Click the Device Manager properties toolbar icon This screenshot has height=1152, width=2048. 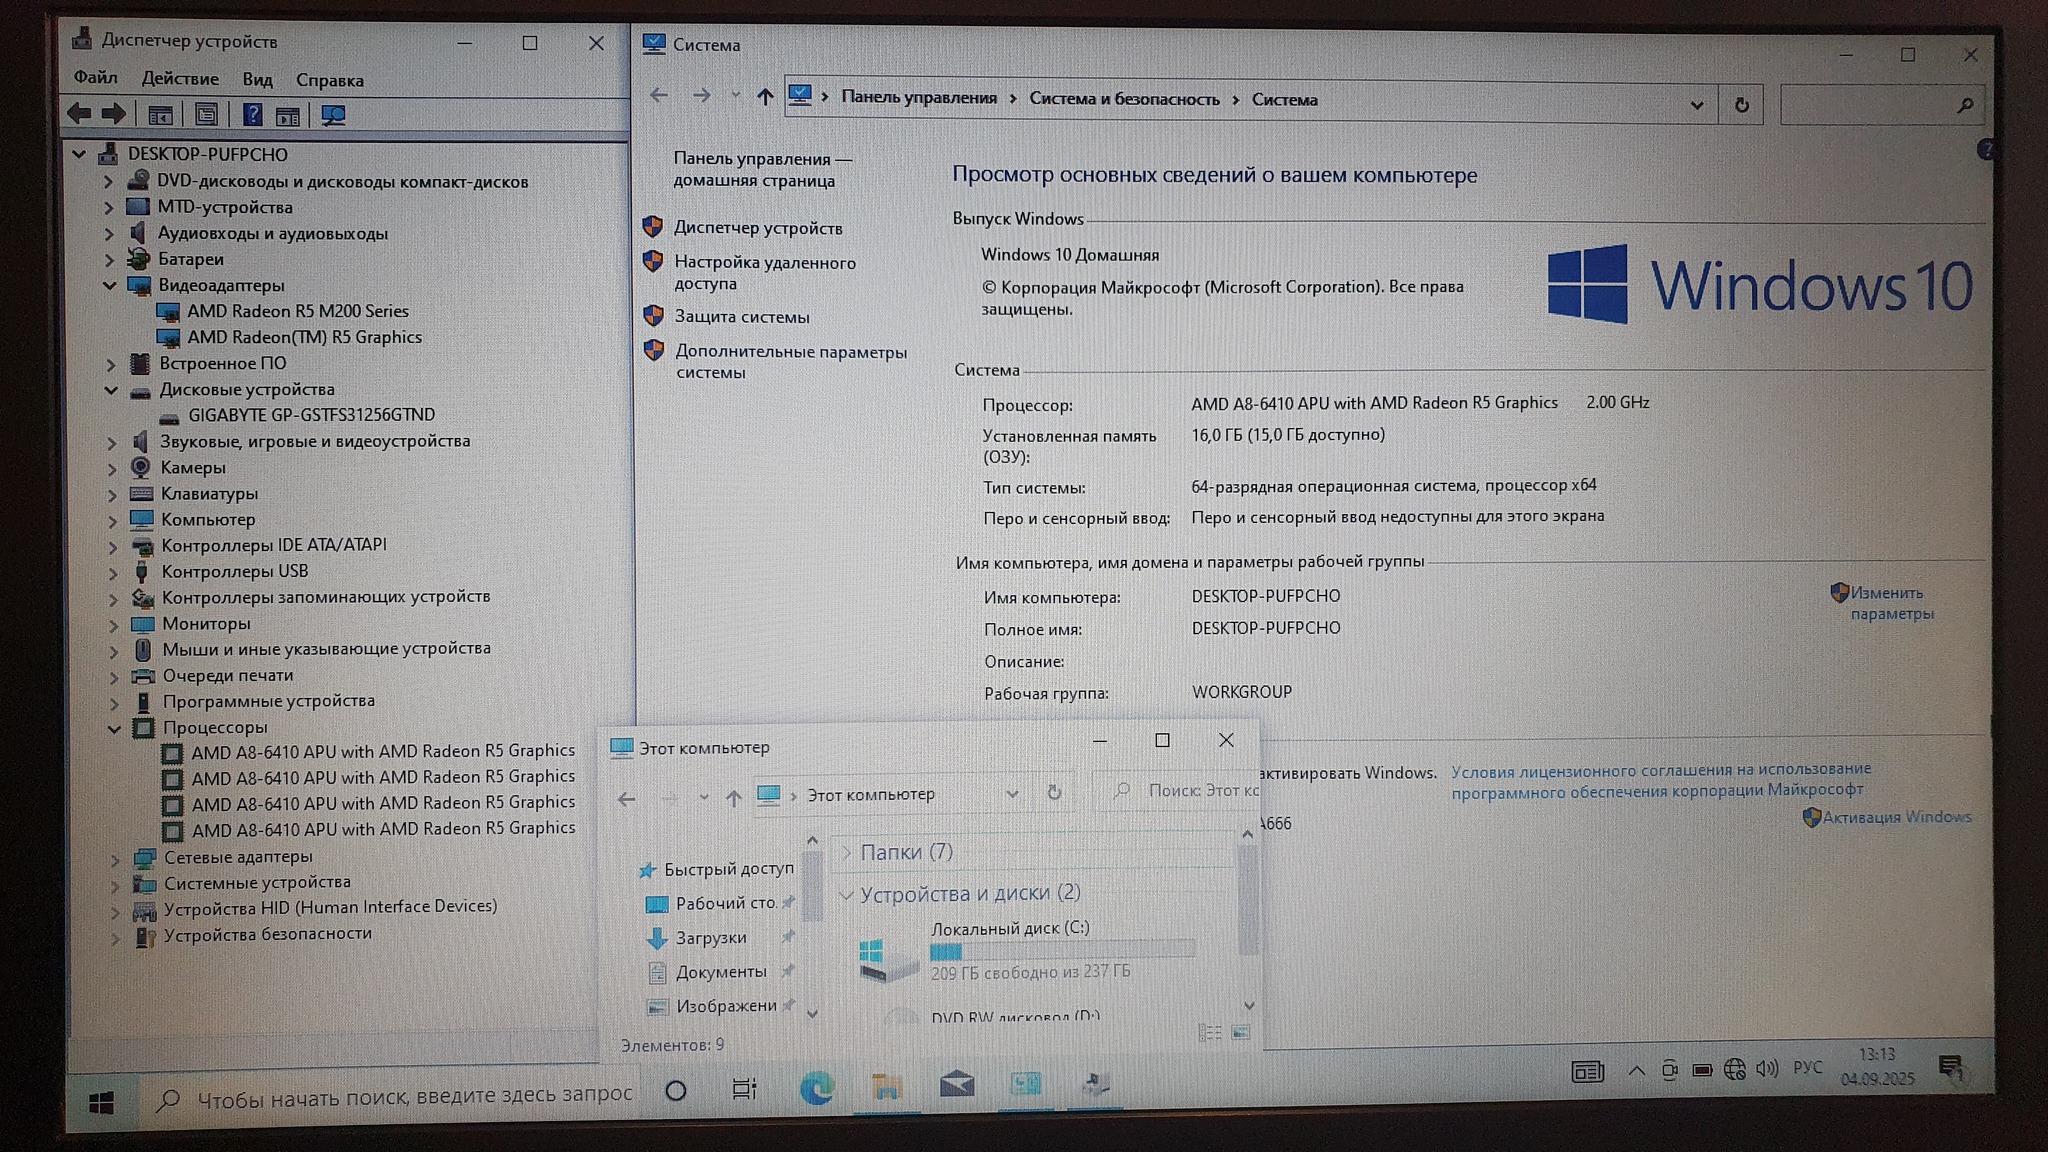coord(206,115)
